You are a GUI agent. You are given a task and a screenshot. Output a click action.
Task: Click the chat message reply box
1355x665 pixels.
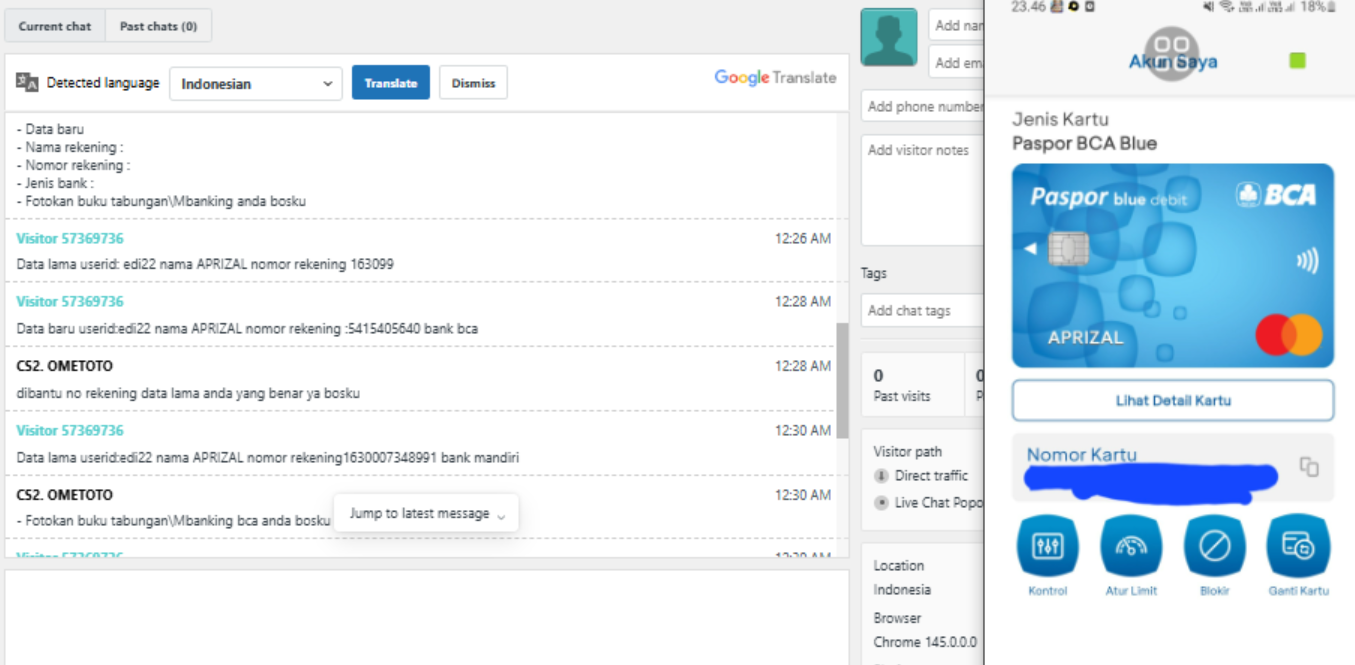click(427, 616)
